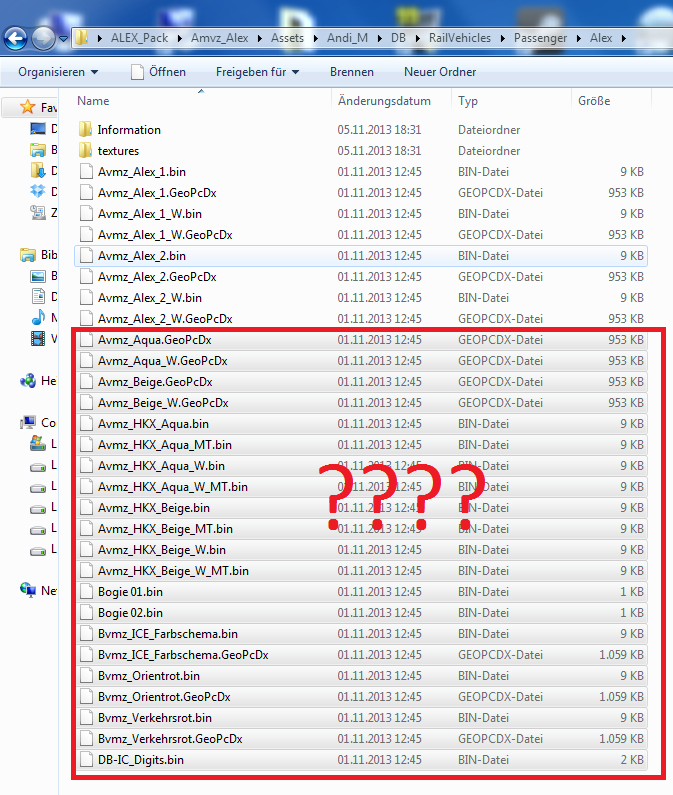Select file Bvmz_ICE_Farbschema.GeoPcDx

point(361,655)
